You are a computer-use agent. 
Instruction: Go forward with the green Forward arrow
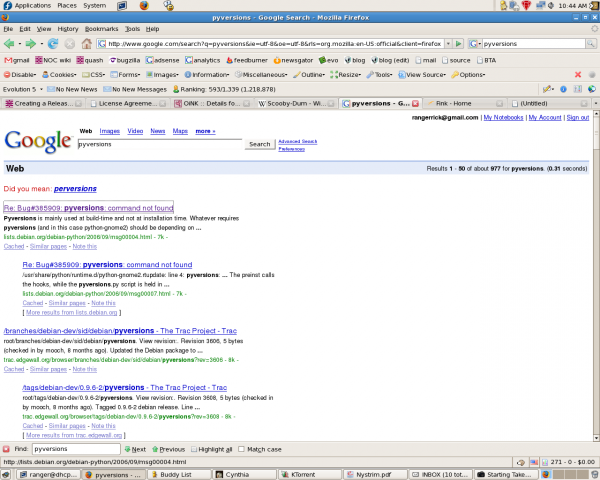pos(31,44)
